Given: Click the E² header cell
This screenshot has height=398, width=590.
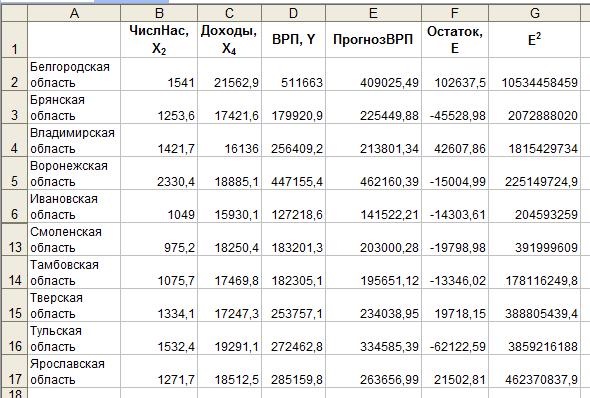Looking at the screenshot, I should (x=534, y=39).
